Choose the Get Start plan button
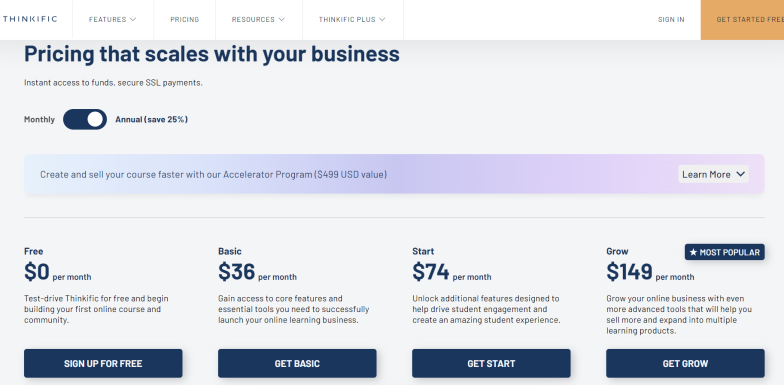The image size is (784, 385). (x=491, y=364)
